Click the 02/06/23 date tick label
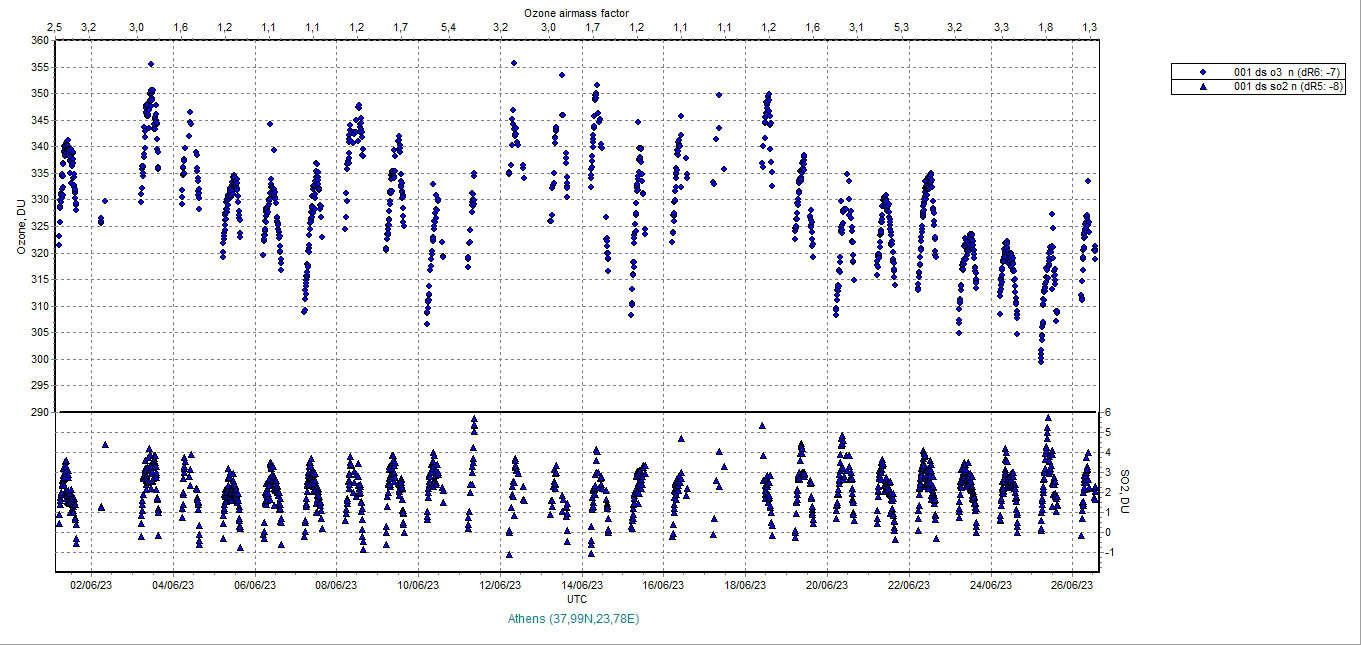 pyautogui.click(x=90, y=586)
